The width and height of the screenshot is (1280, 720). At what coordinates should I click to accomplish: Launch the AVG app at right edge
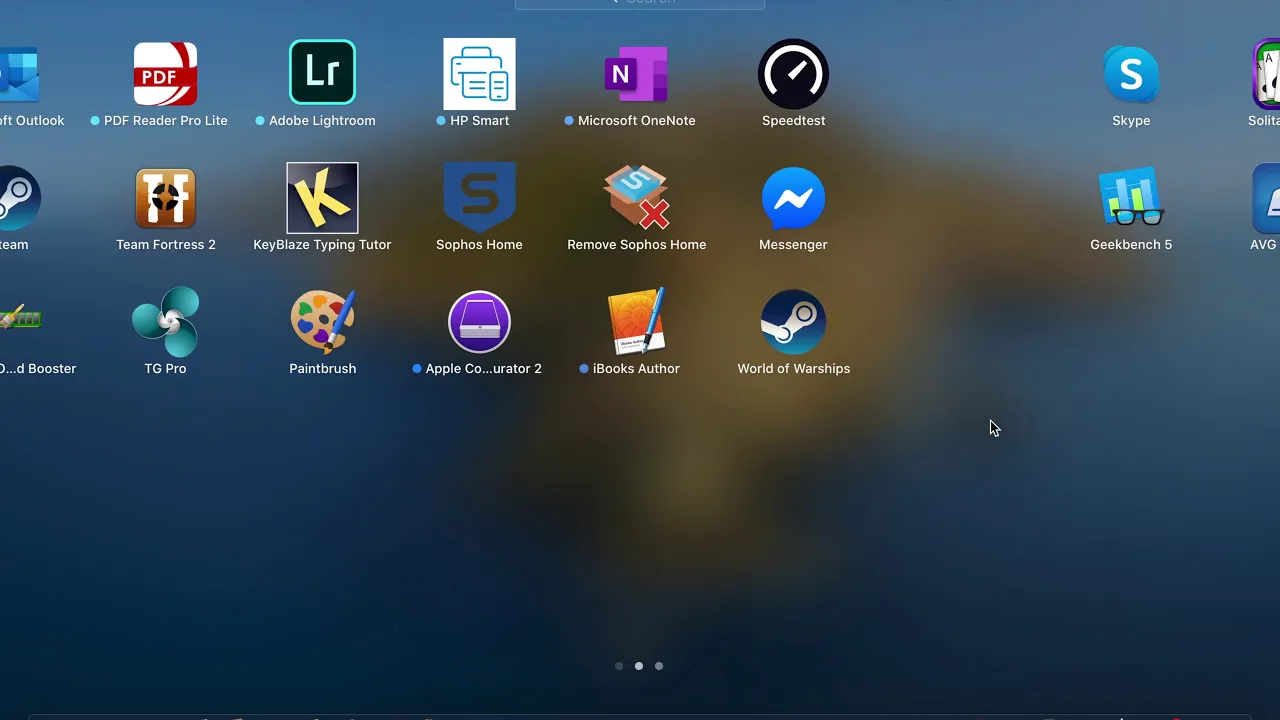point(1266,198)
